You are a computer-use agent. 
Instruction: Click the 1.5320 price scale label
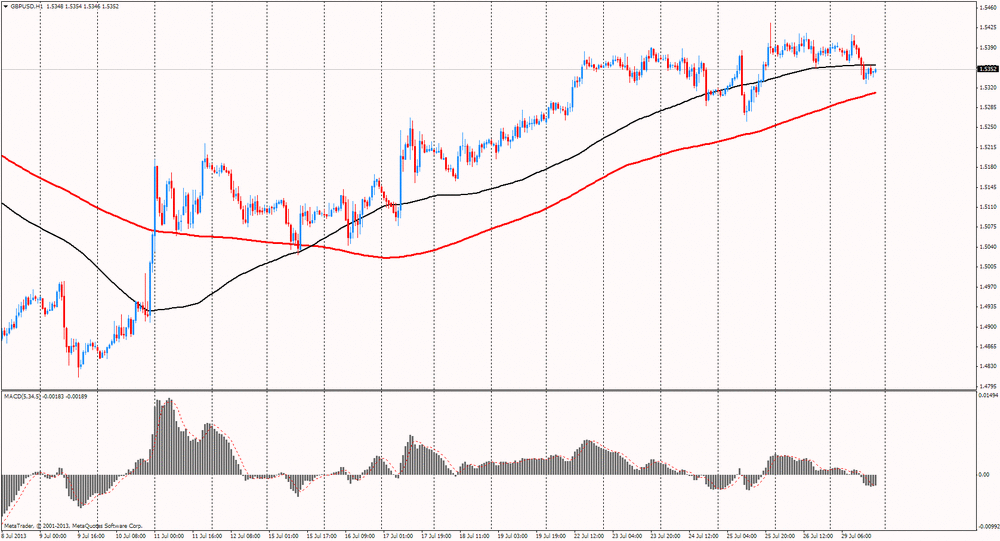(987, 87)
